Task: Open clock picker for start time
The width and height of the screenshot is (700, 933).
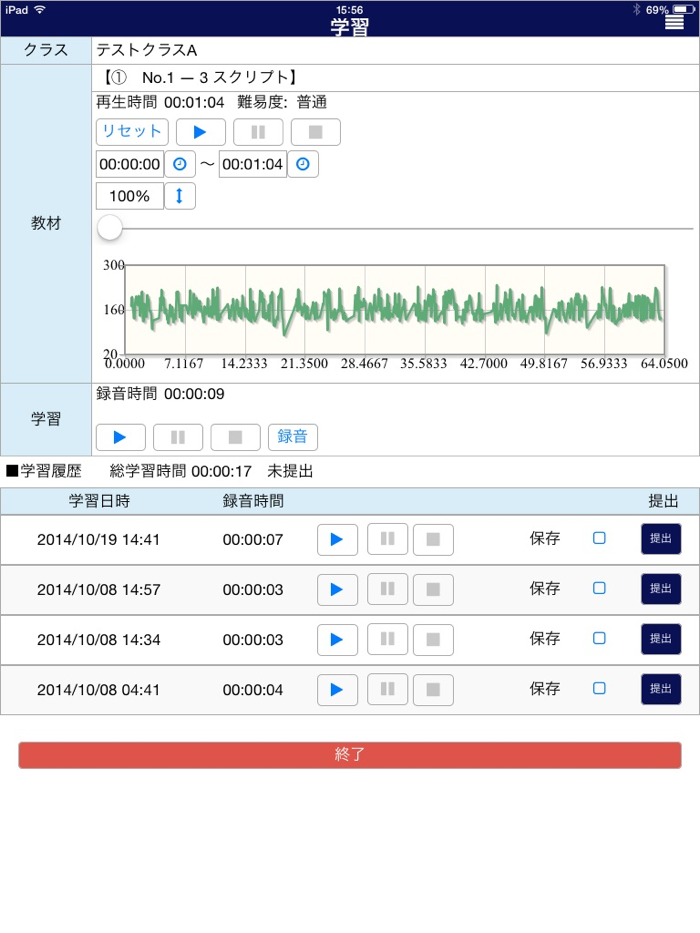Action: (x=180, y=164)
